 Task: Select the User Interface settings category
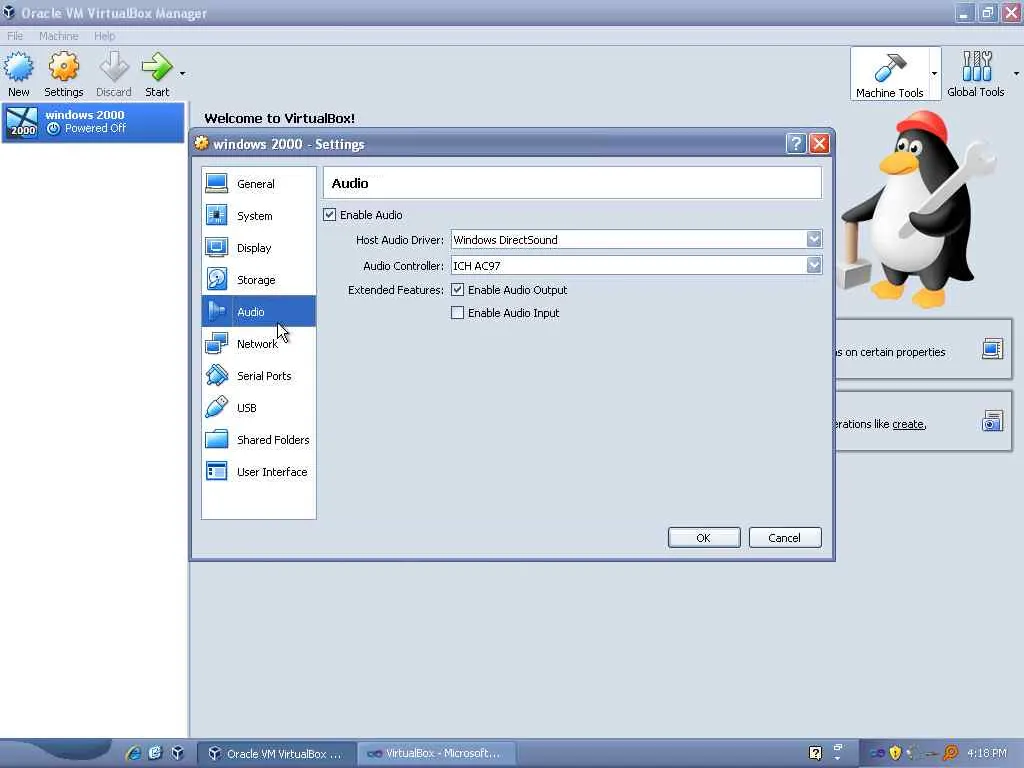[x=259, y=472]
